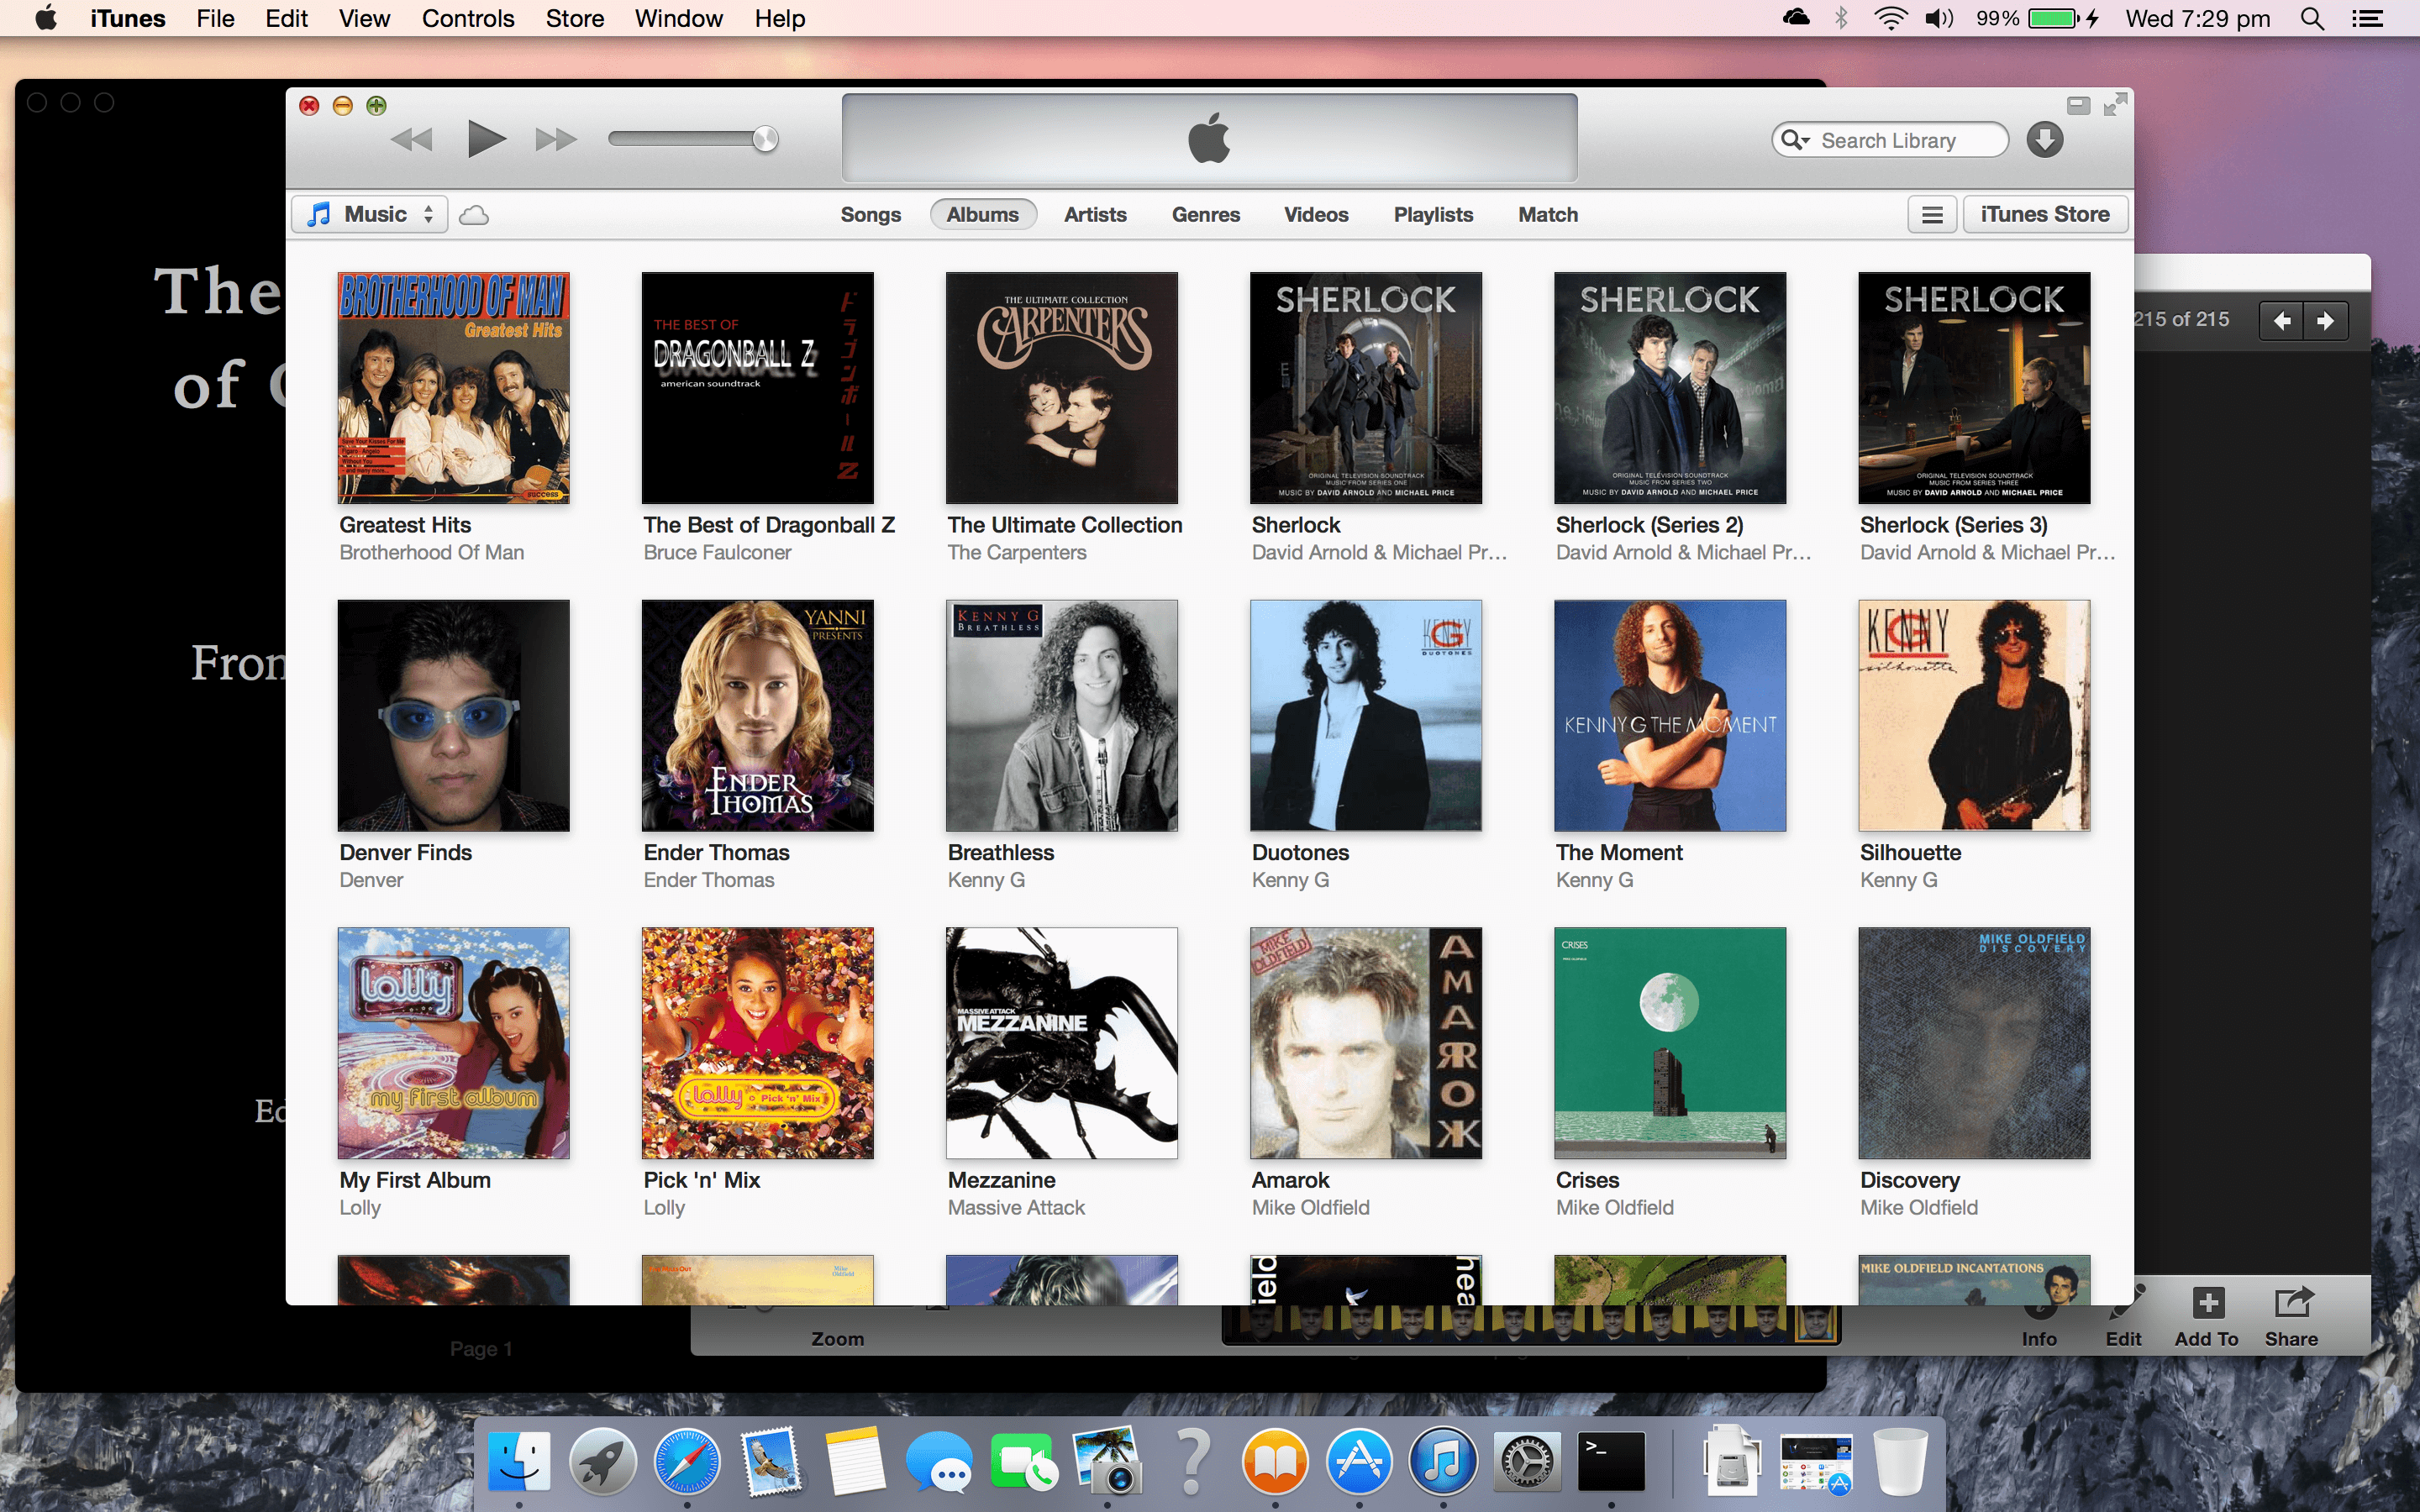Image resolution: width=2420 pixels, height=1512 pixels.
Task: Open the list view options button
Action: pyautogui.click(x=1932, y=214)
